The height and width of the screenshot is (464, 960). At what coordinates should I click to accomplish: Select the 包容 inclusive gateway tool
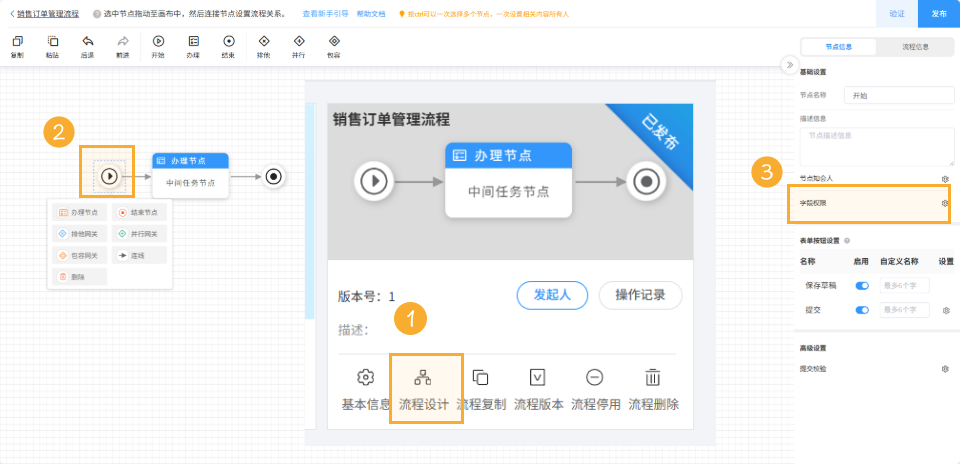(334, 42)
